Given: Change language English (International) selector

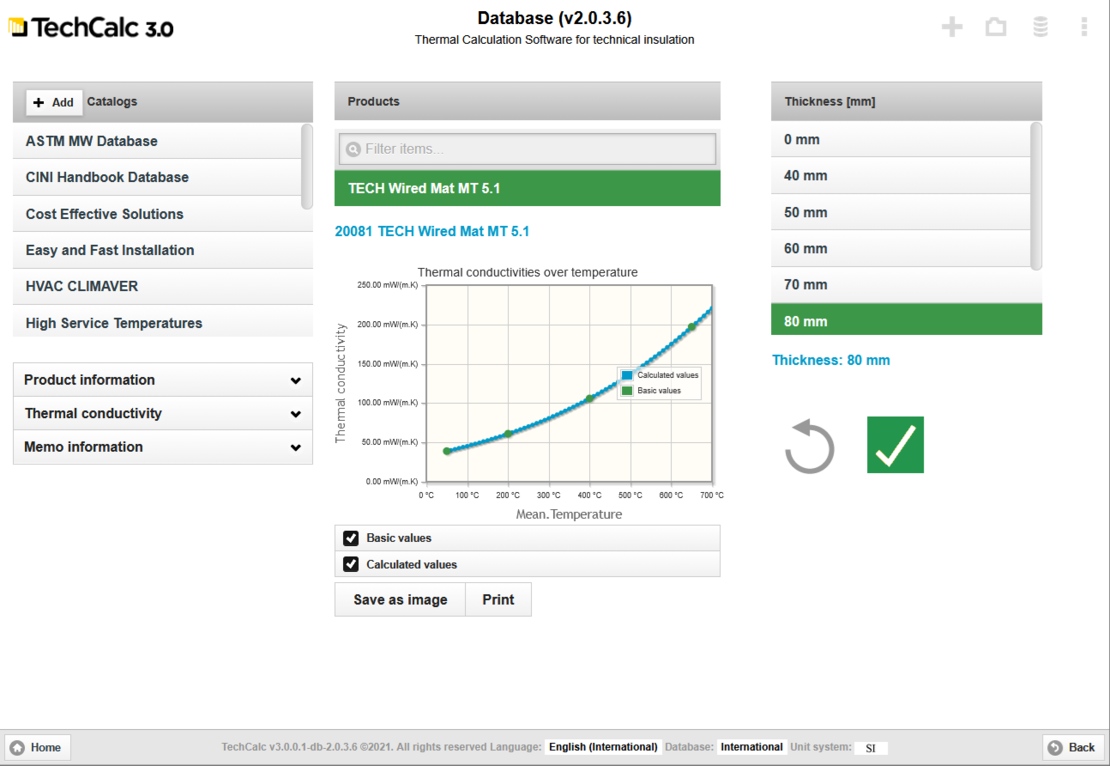Looking at the screenshot, I should 603,747.
